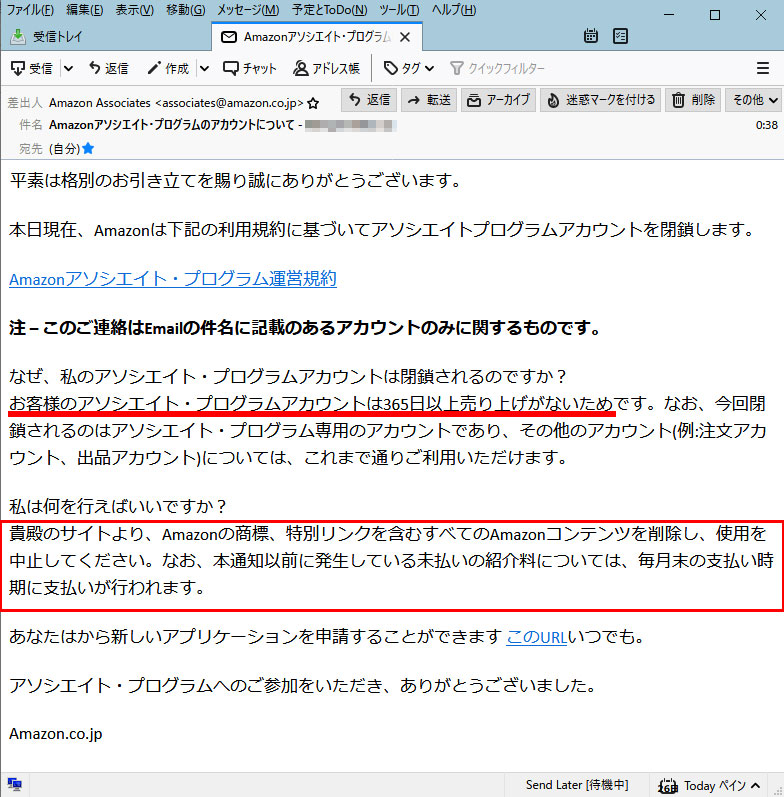Open the 表示(V) menu
The image size is (784, 797).
click(x=134, y=10)
